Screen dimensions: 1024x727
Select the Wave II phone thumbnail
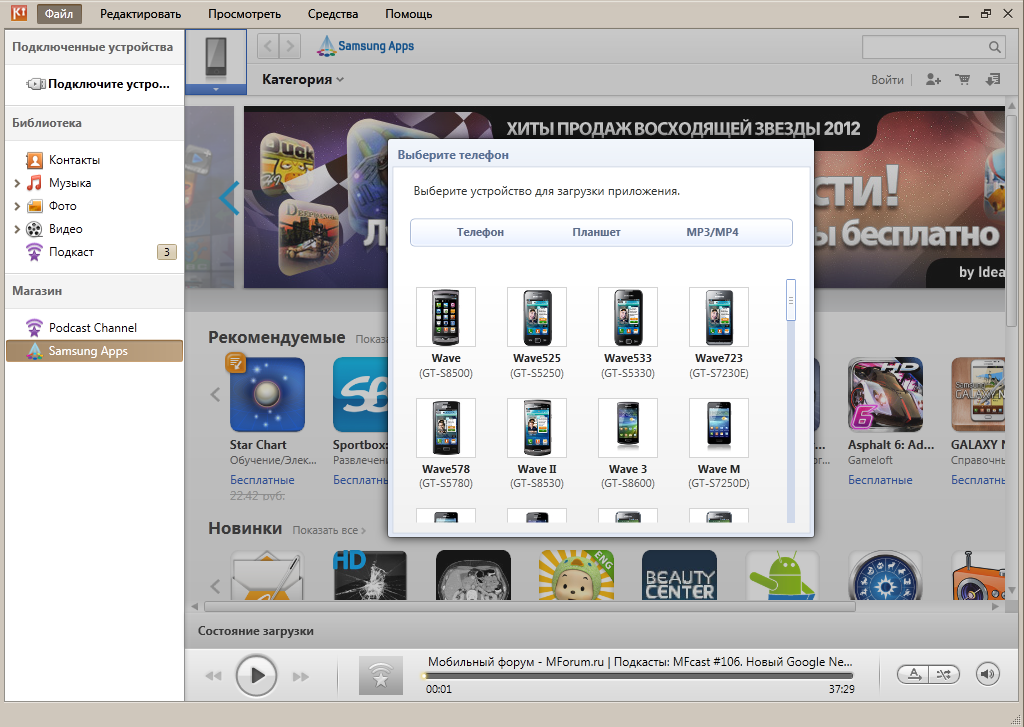pyautogui.click(x=537, y=428)
